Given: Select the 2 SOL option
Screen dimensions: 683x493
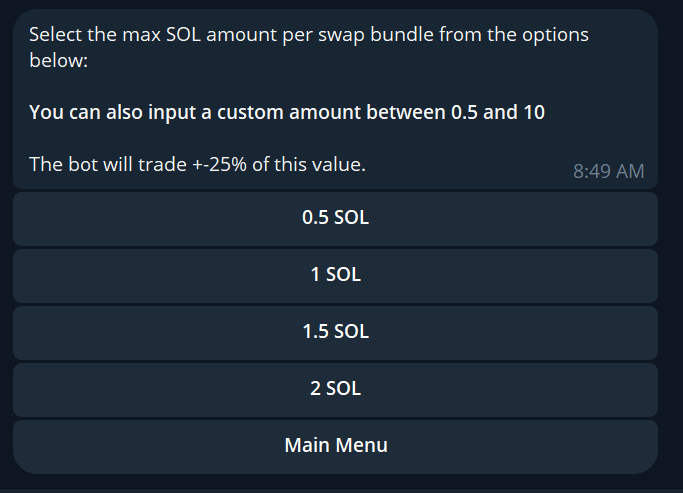Looking at the screenshot, I should coord(335,389).
